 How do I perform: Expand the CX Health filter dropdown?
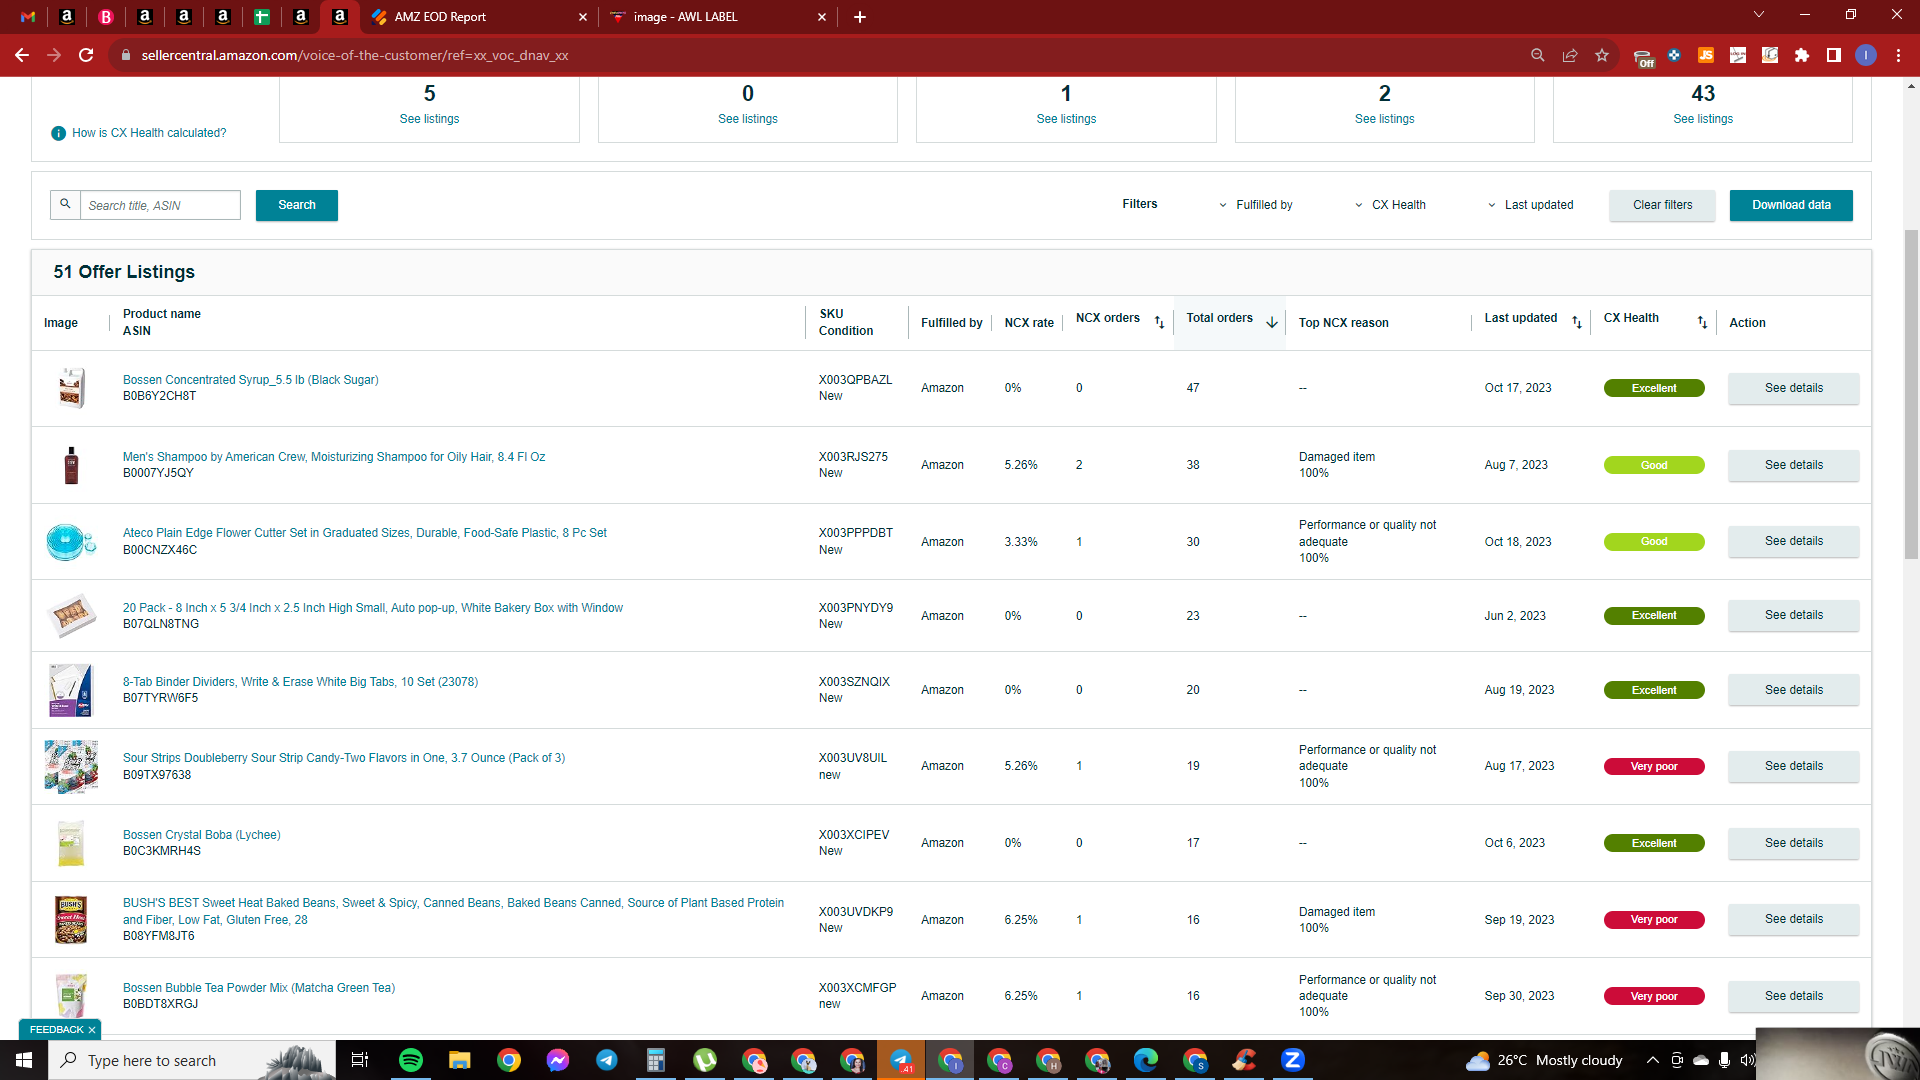coord(1391,205)
